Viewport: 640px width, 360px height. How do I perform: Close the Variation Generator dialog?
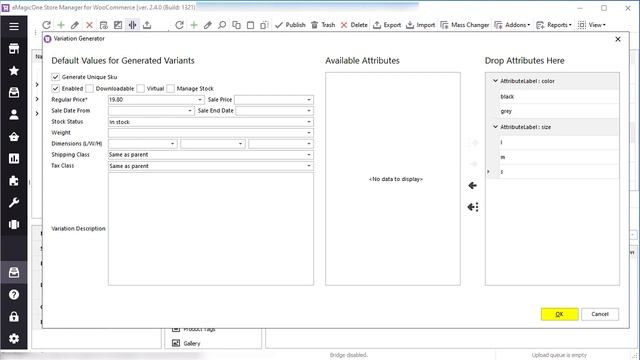click(x=618, y=39)
